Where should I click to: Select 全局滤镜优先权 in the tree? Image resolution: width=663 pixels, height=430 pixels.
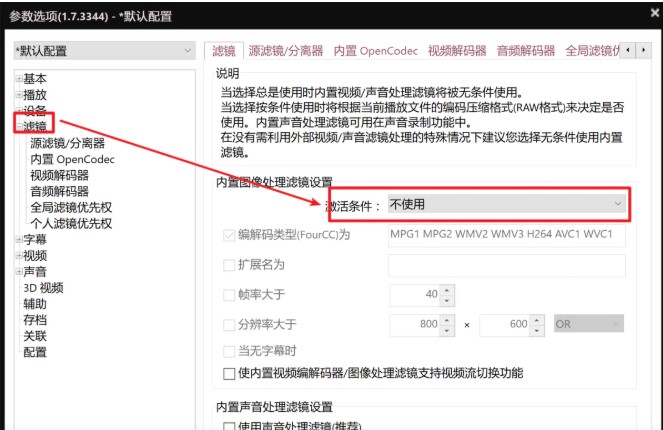pos(71,207)
